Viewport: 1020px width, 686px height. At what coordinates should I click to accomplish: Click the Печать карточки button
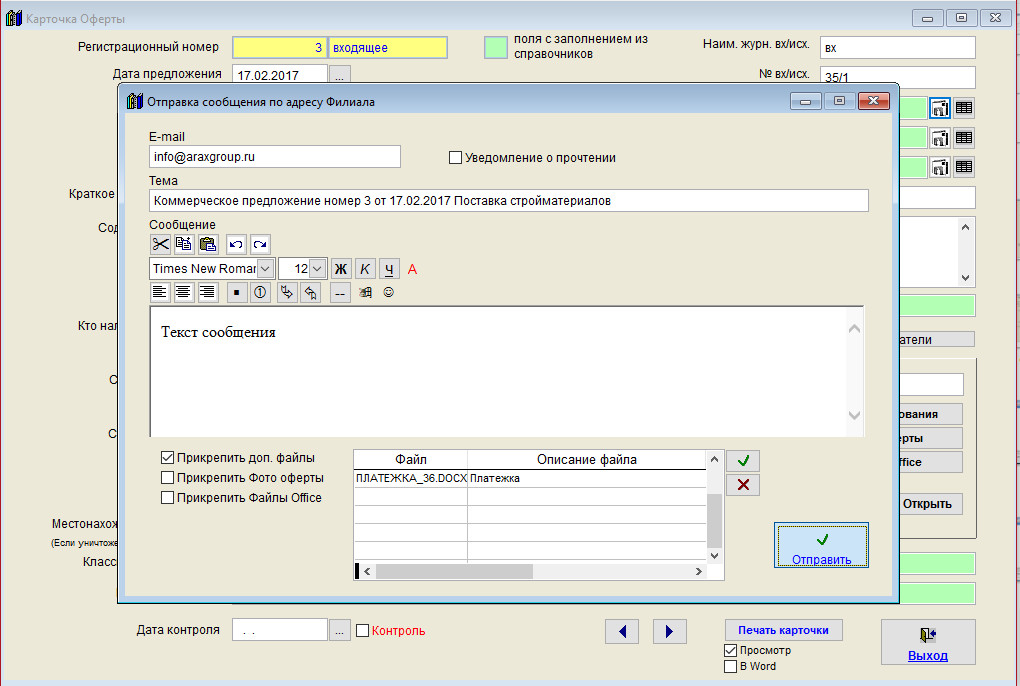coord(783,630)
